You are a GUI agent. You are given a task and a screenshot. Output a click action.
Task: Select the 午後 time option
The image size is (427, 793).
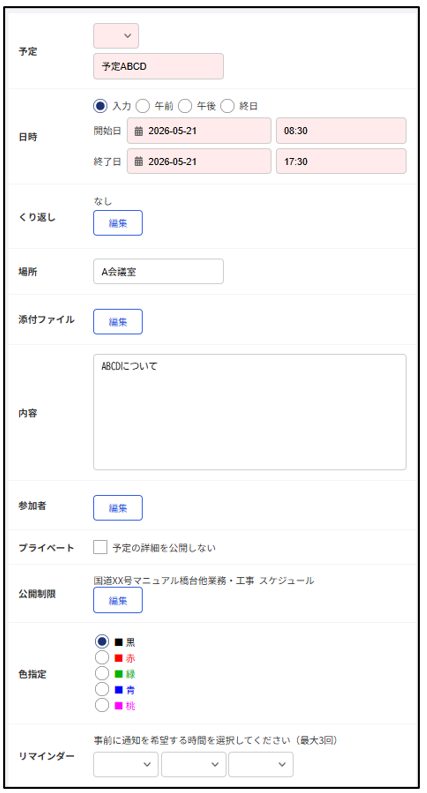185,106
